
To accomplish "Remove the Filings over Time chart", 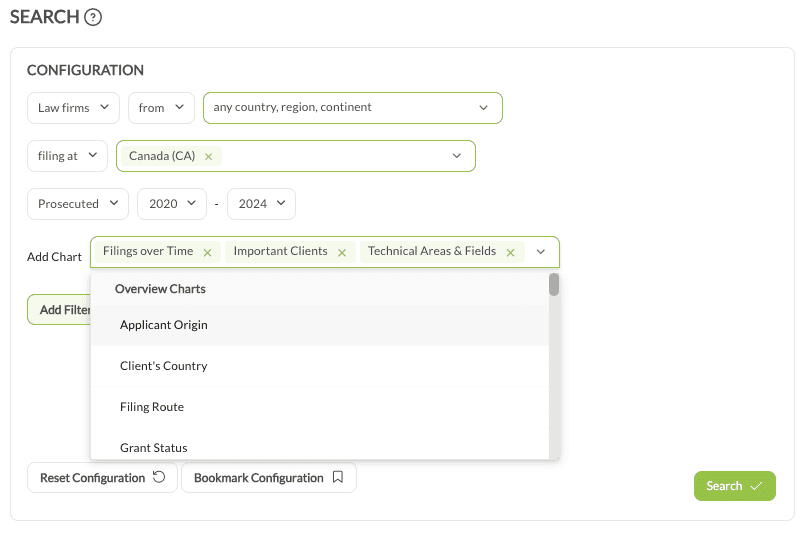I will (x=208, y=253).
